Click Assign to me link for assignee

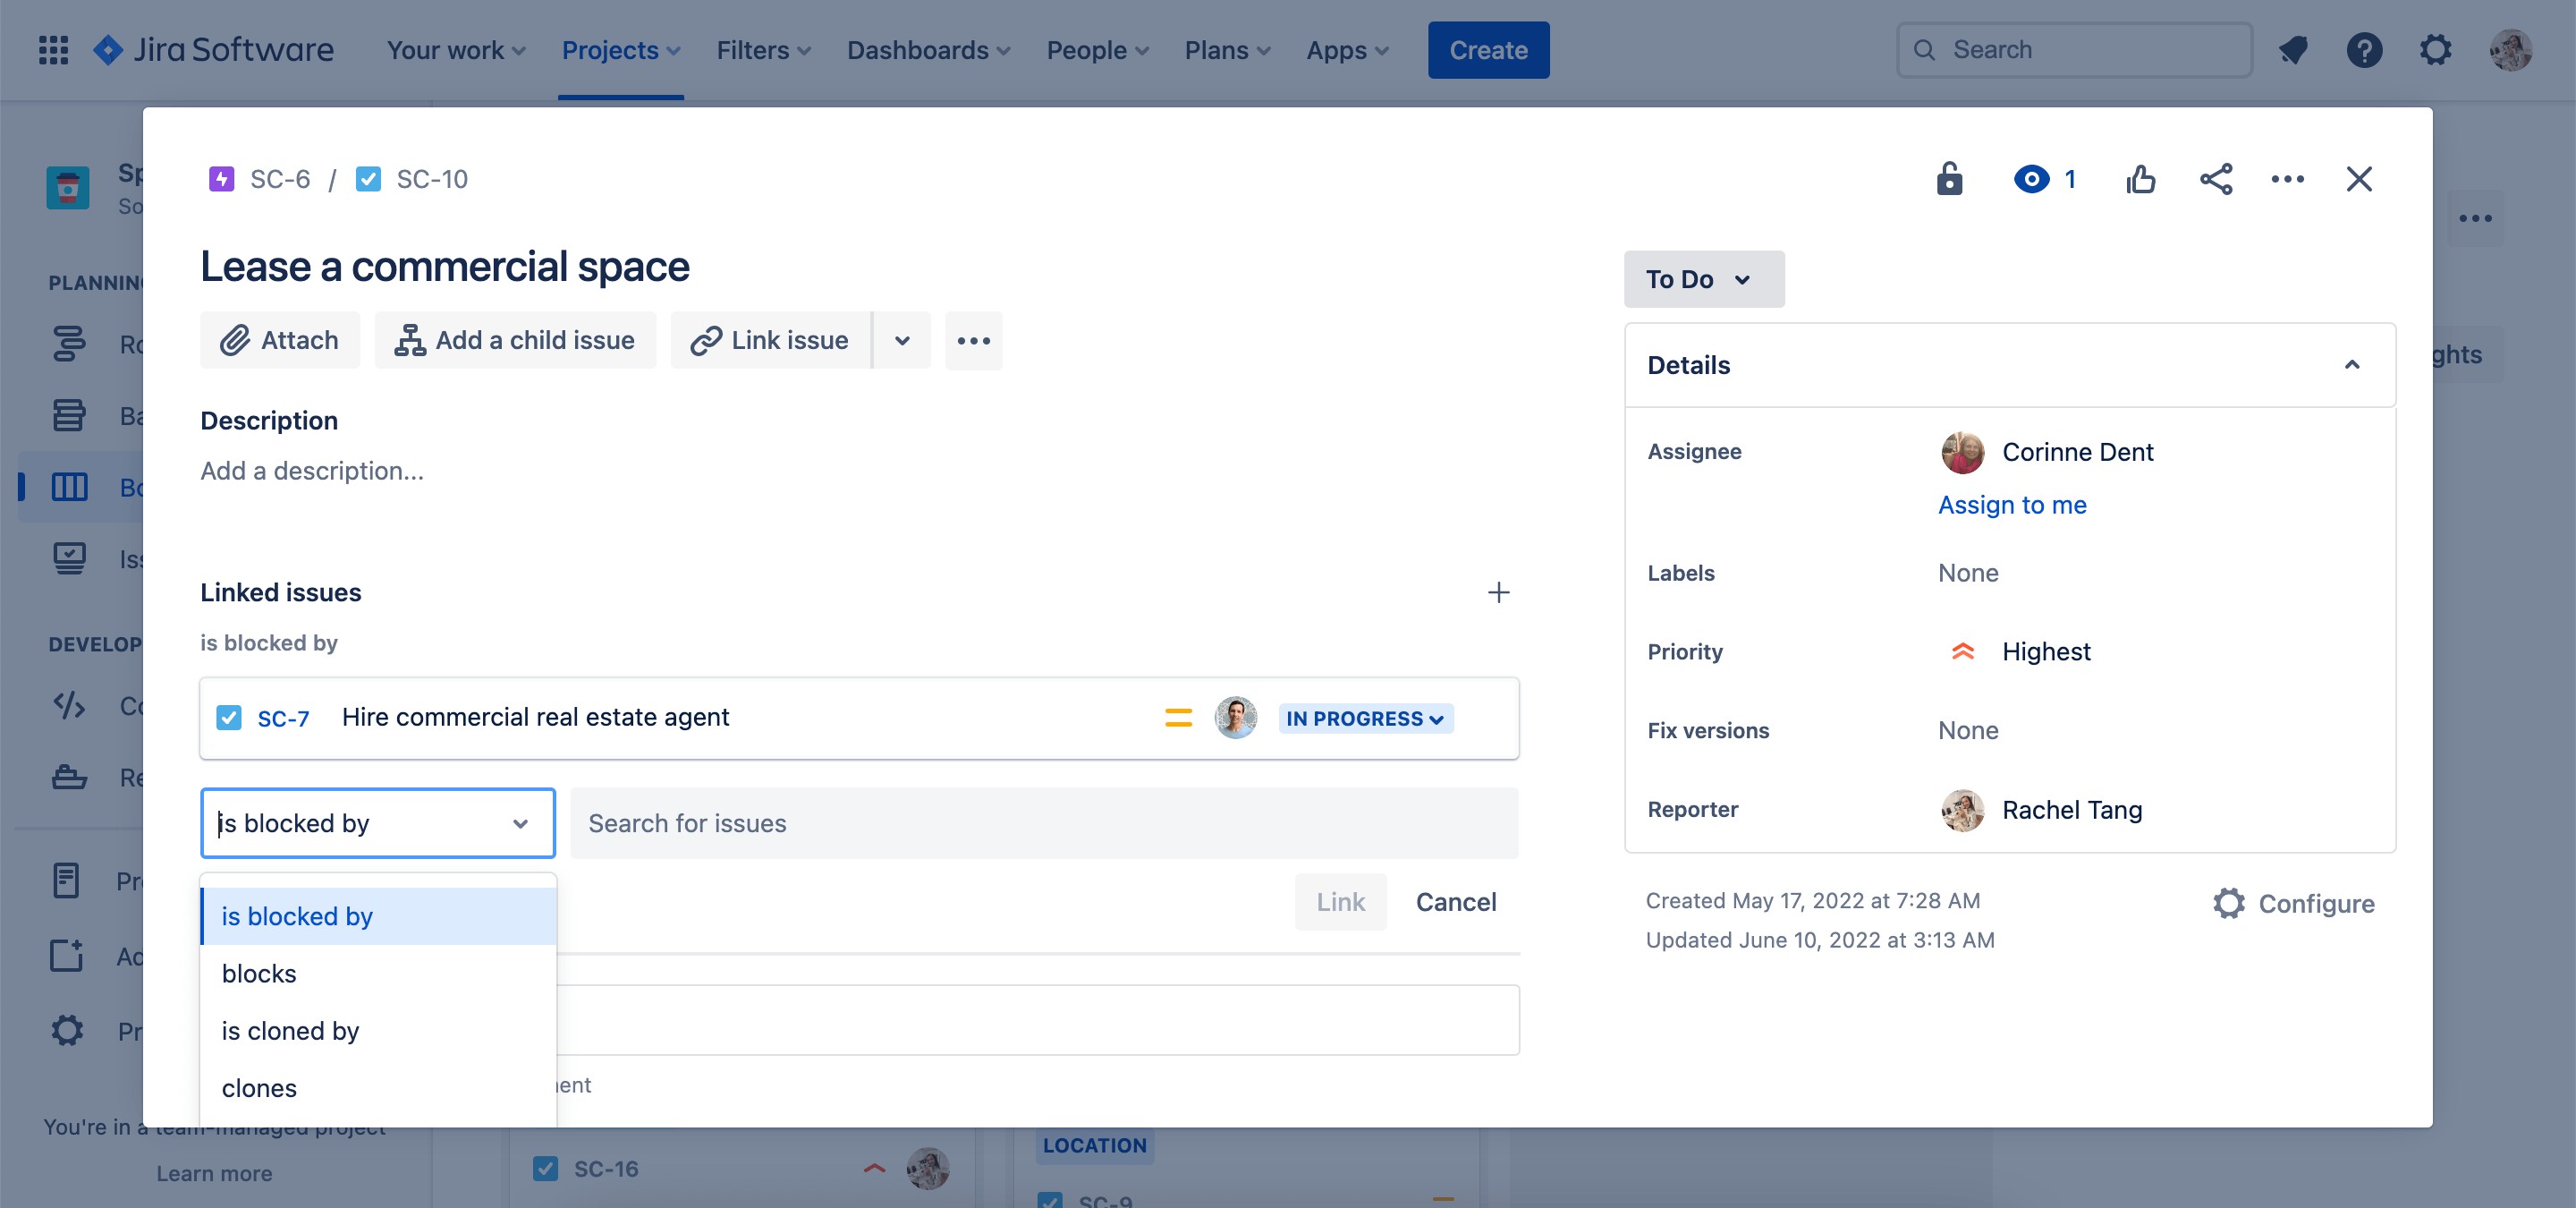tap(2012, 503)
